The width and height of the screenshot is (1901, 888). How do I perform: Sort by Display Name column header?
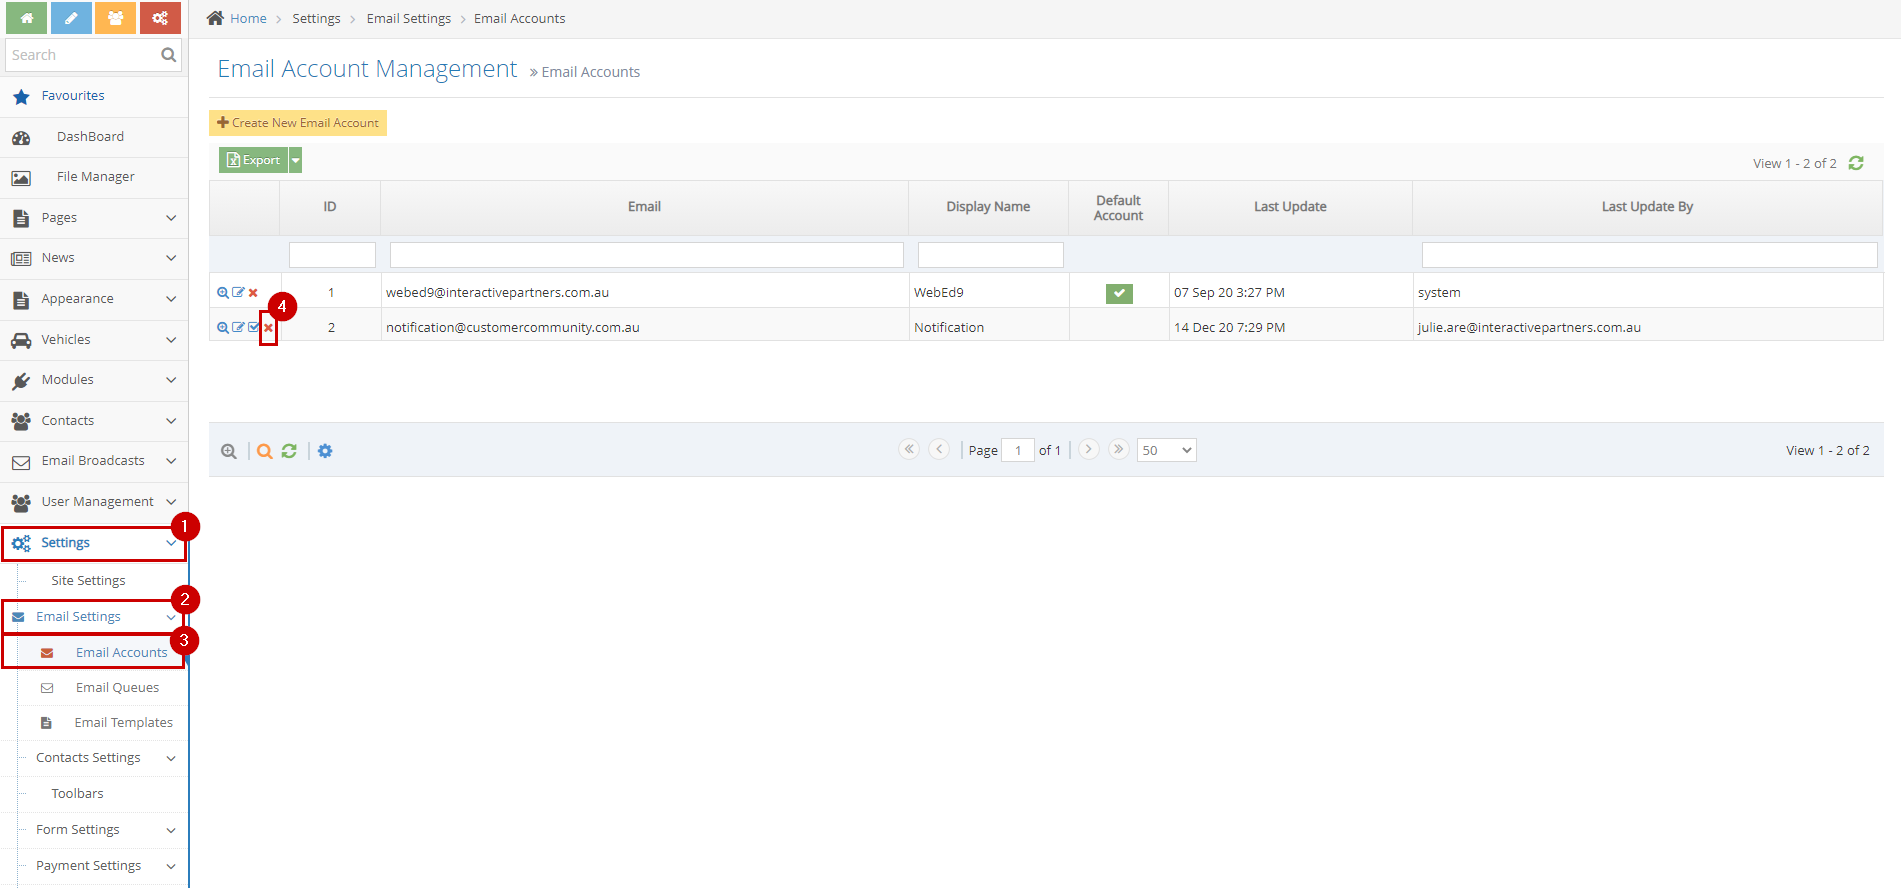click(x=988, y=207)
